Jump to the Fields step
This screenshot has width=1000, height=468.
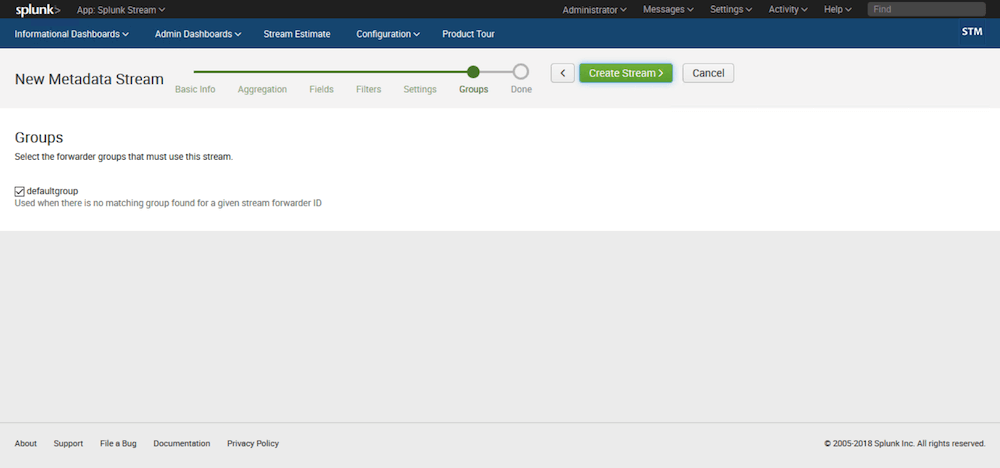coord(321,89)
